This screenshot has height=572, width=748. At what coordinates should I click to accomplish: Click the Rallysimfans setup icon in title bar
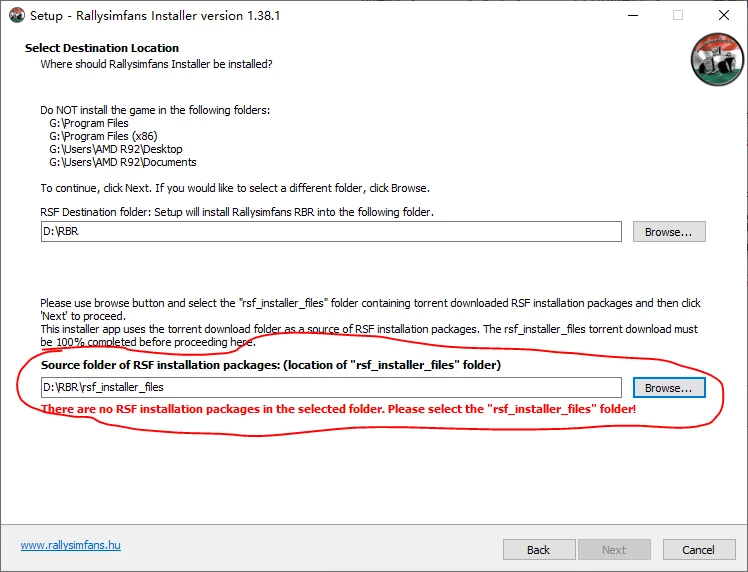click(16, 15)
